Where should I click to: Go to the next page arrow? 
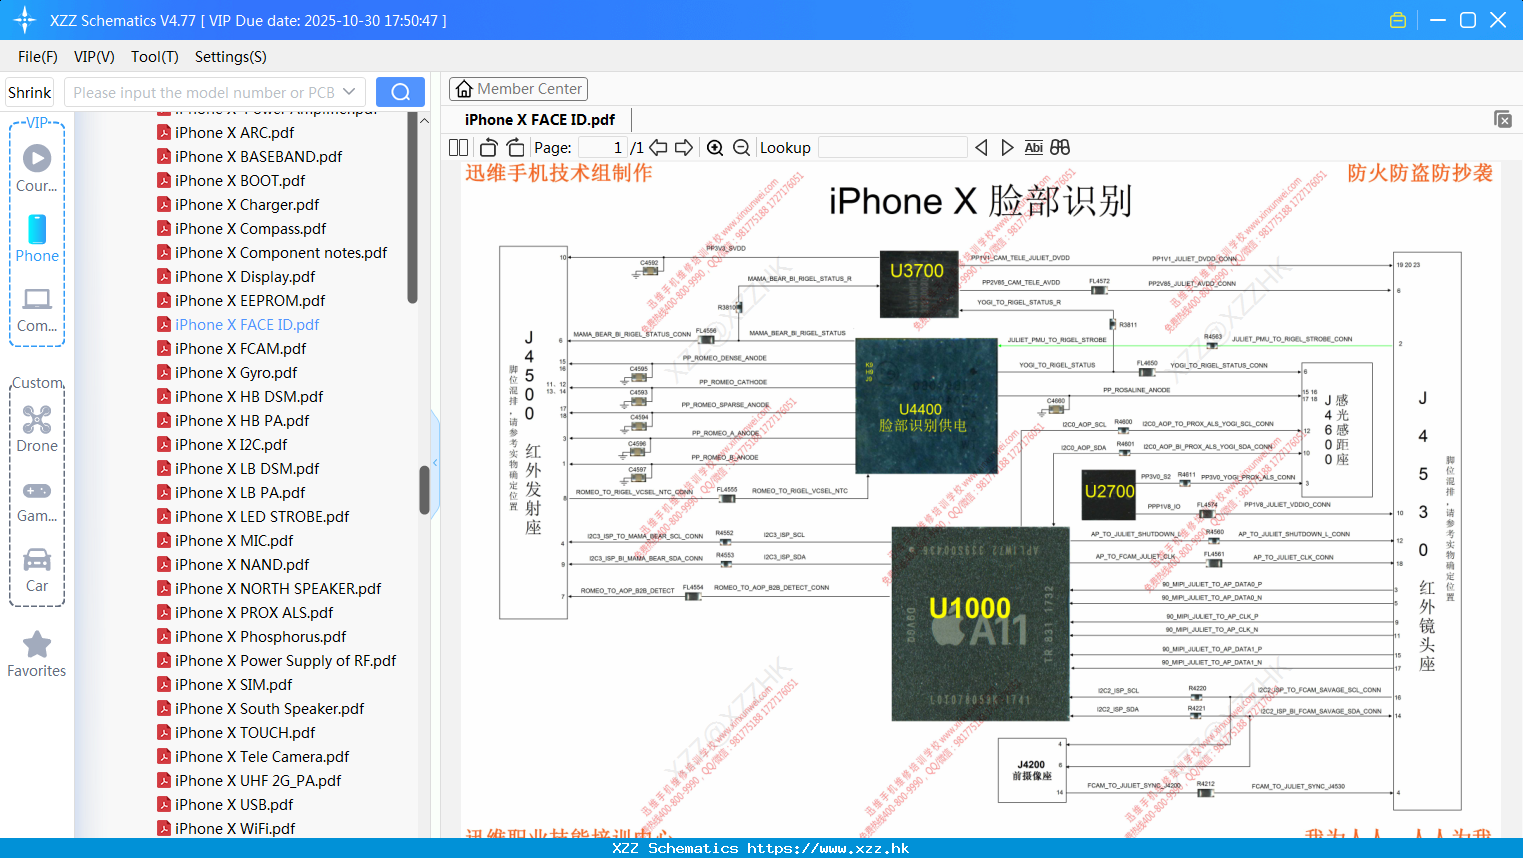(684, 148)
